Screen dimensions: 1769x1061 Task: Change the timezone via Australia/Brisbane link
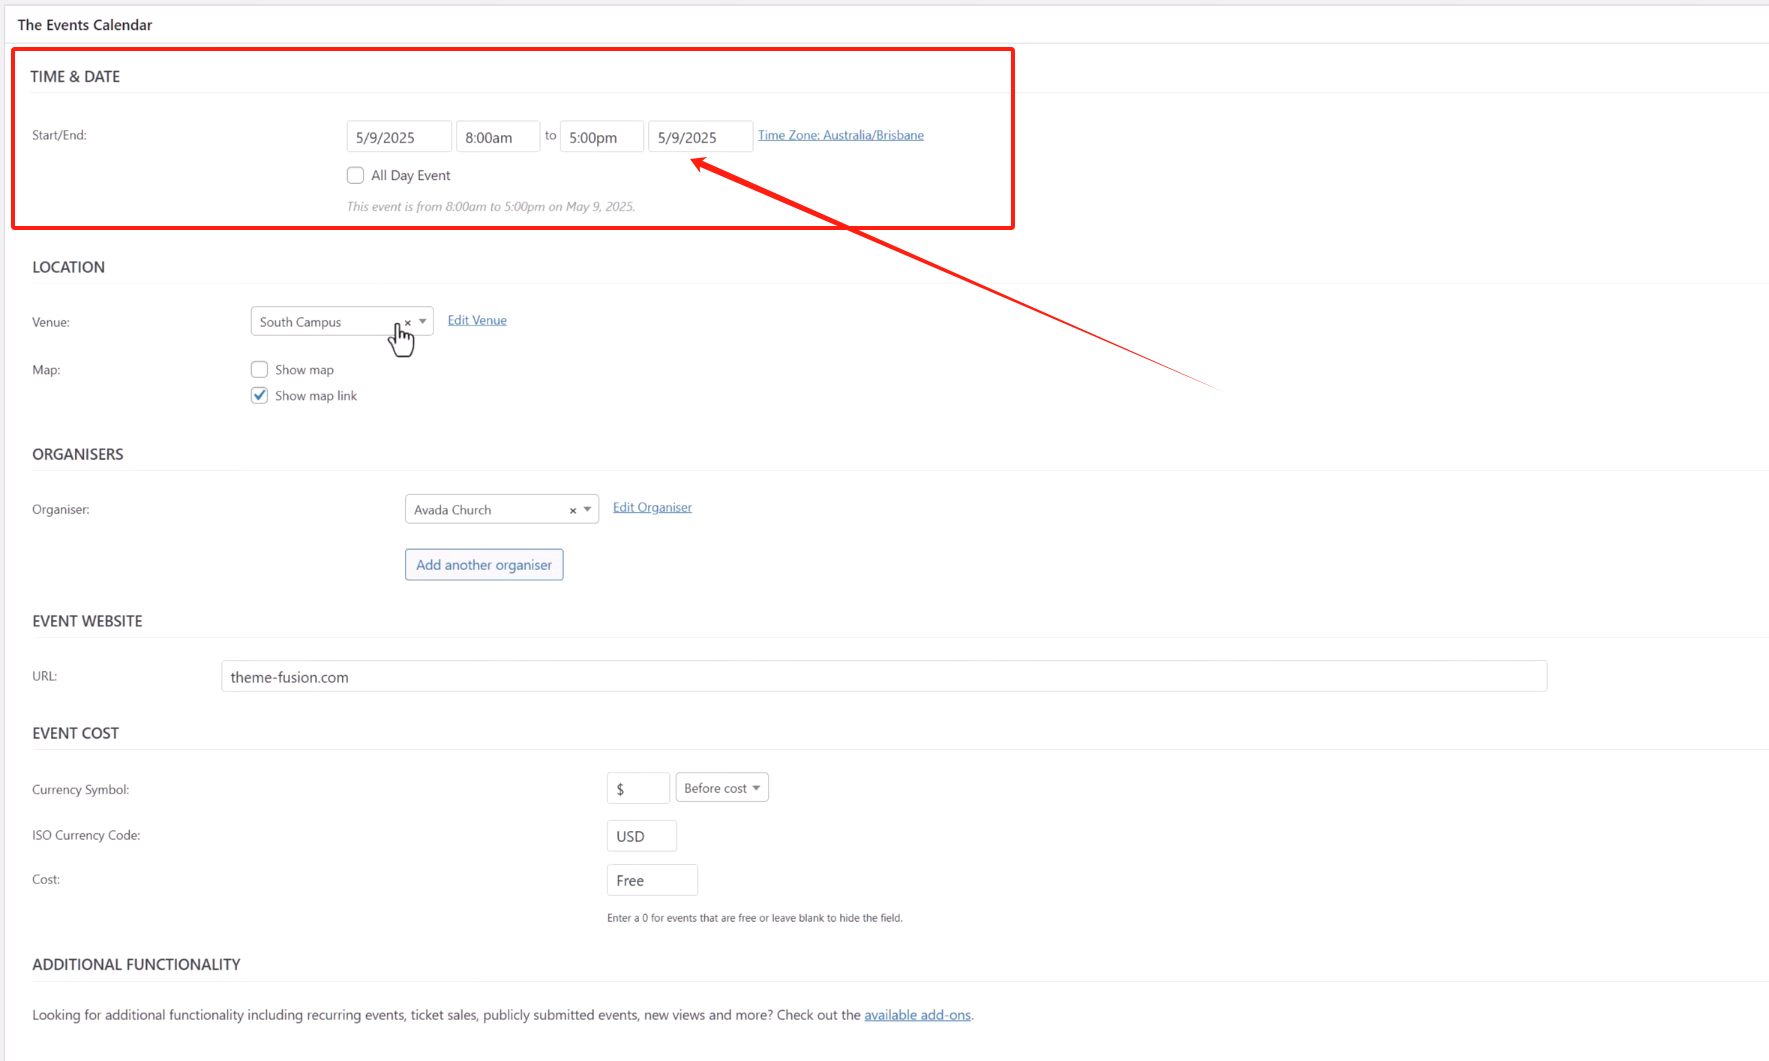pyautogui.click(x=841, y=134)
